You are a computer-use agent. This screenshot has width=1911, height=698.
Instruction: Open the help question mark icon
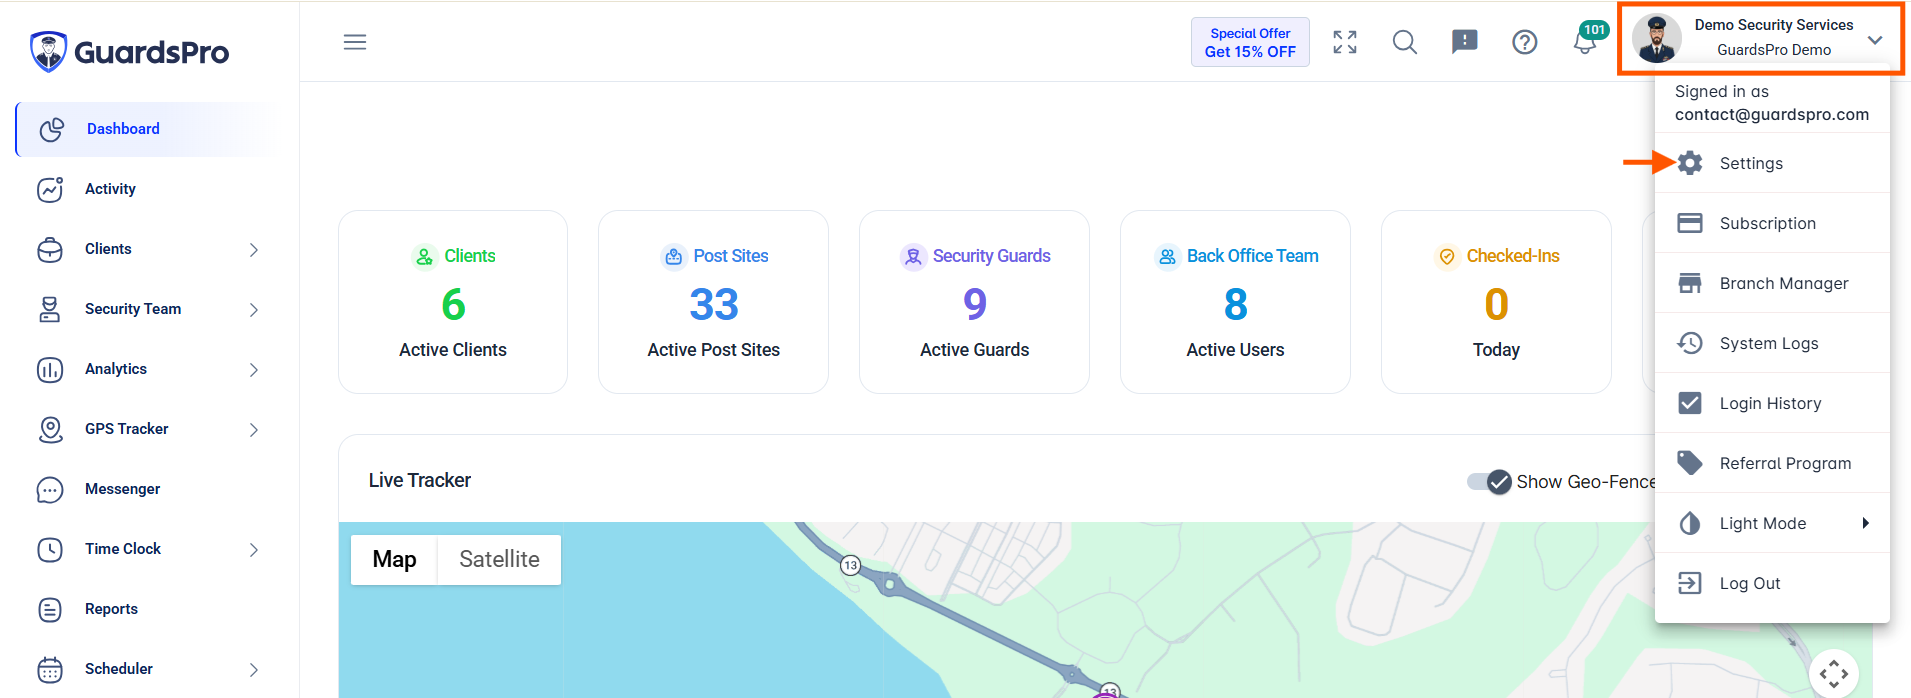click(1525, 42)
